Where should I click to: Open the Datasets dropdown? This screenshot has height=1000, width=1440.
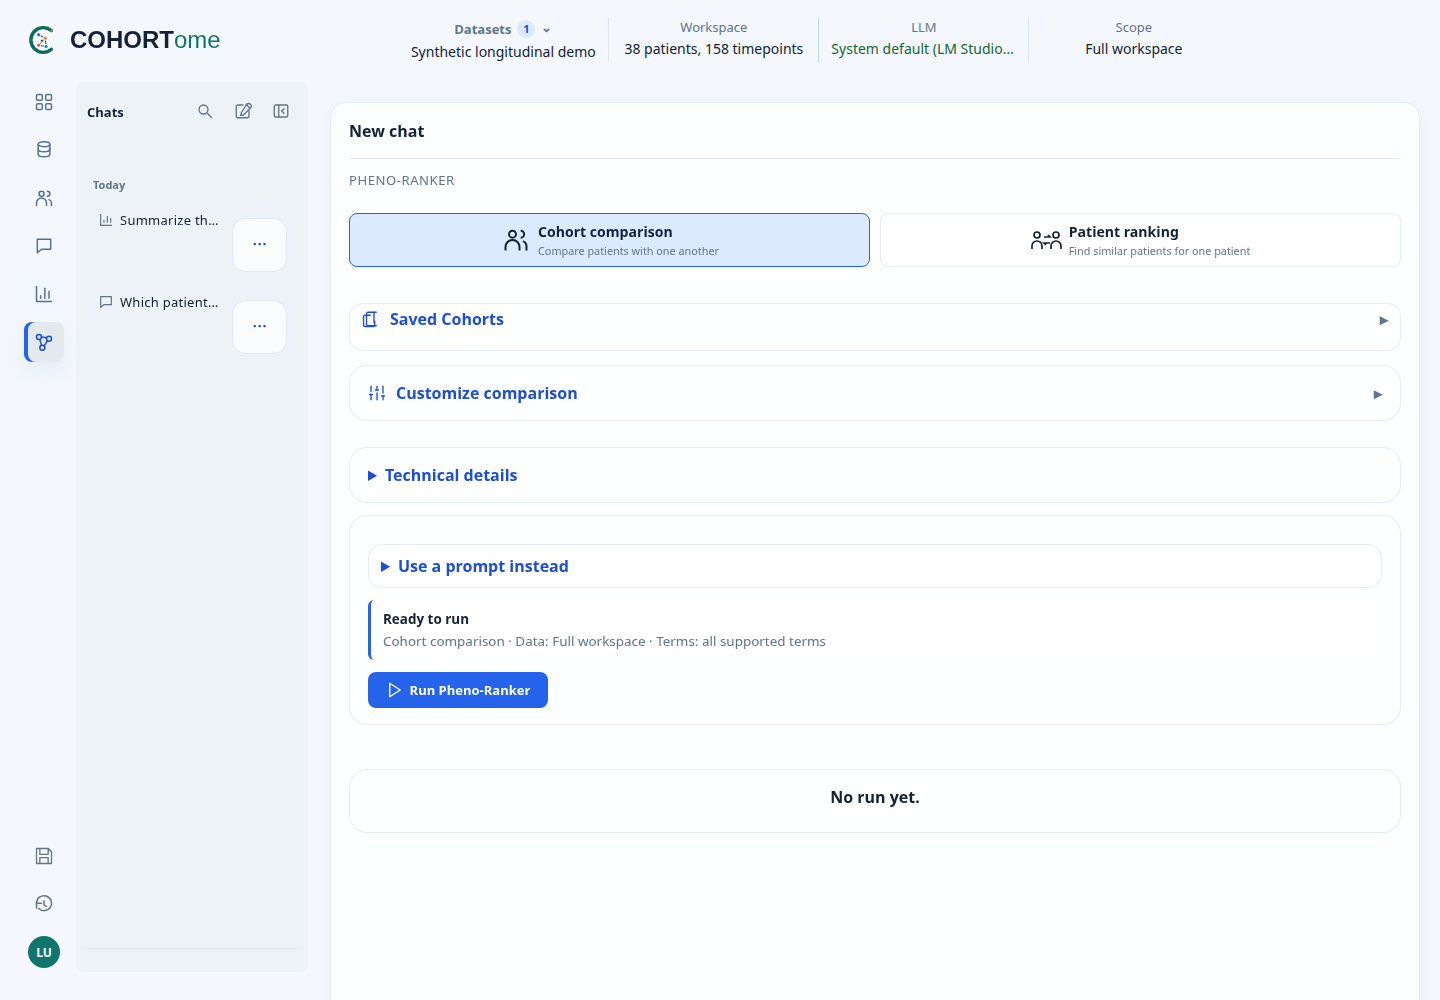[502, 29]
